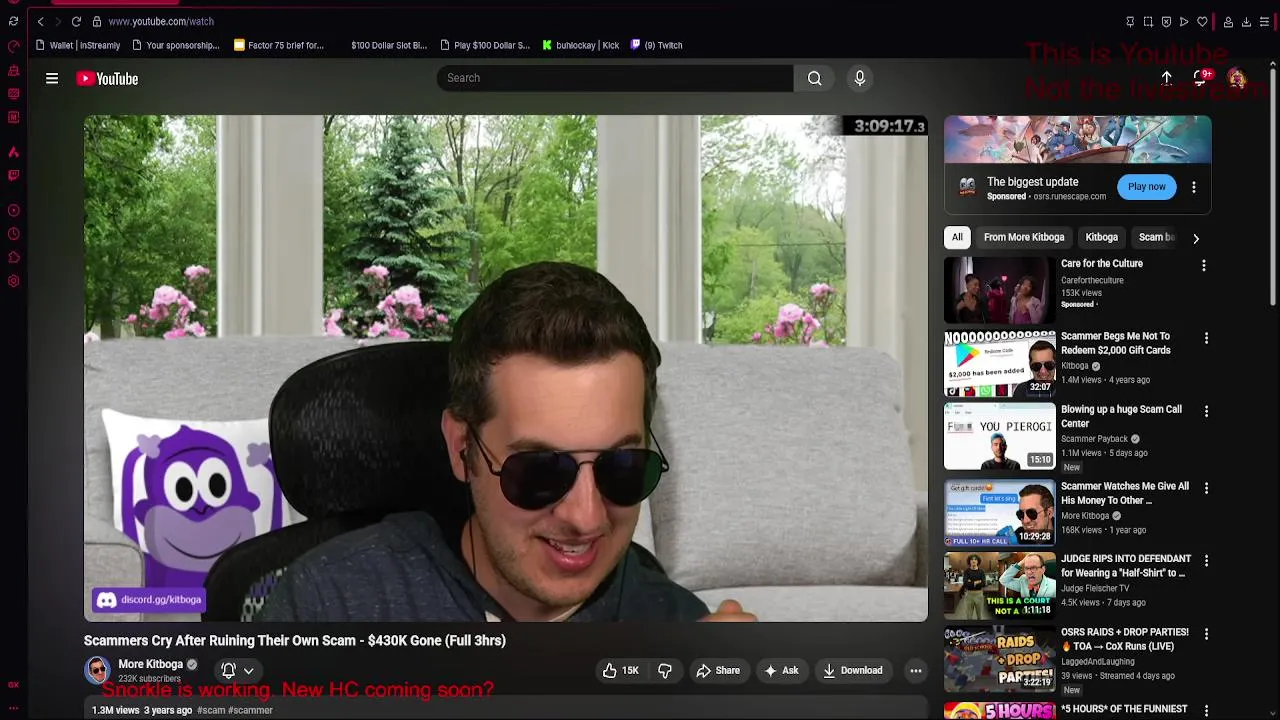Open the browser profile icon
This screenshot has height=720, width=1280.
point(1228,21)
